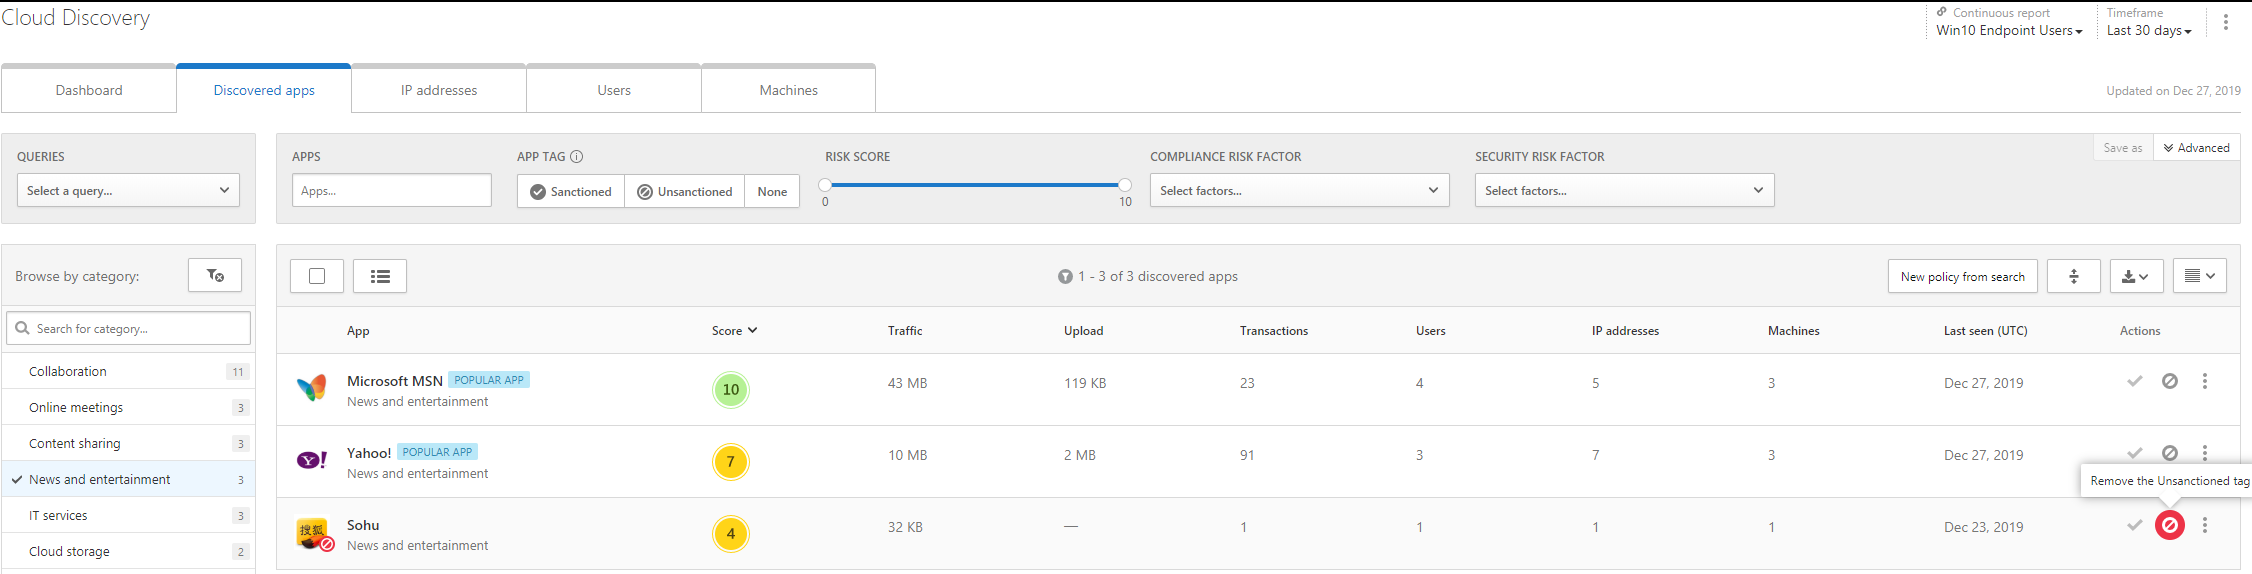Image resolution: width=2252 pixels, height=574 pixels.
Task: Switch to the IP addresses tab
Action: [x=439, y=90]
